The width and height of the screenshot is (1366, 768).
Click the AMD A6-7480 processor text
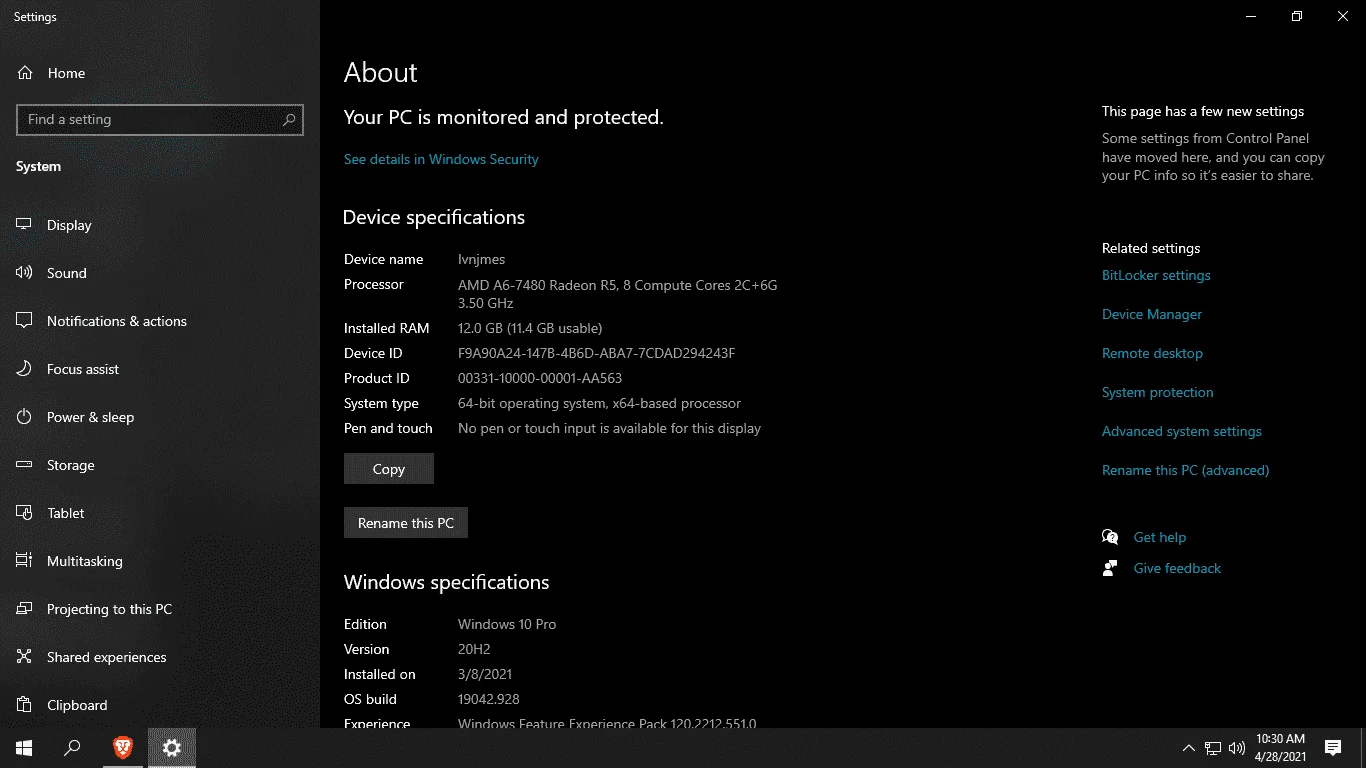pos(617,294)
